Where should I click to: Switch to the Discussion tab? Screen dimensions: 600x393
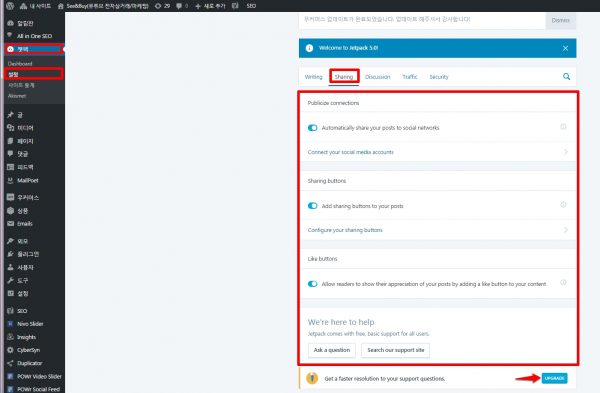(x=378, y=77)
